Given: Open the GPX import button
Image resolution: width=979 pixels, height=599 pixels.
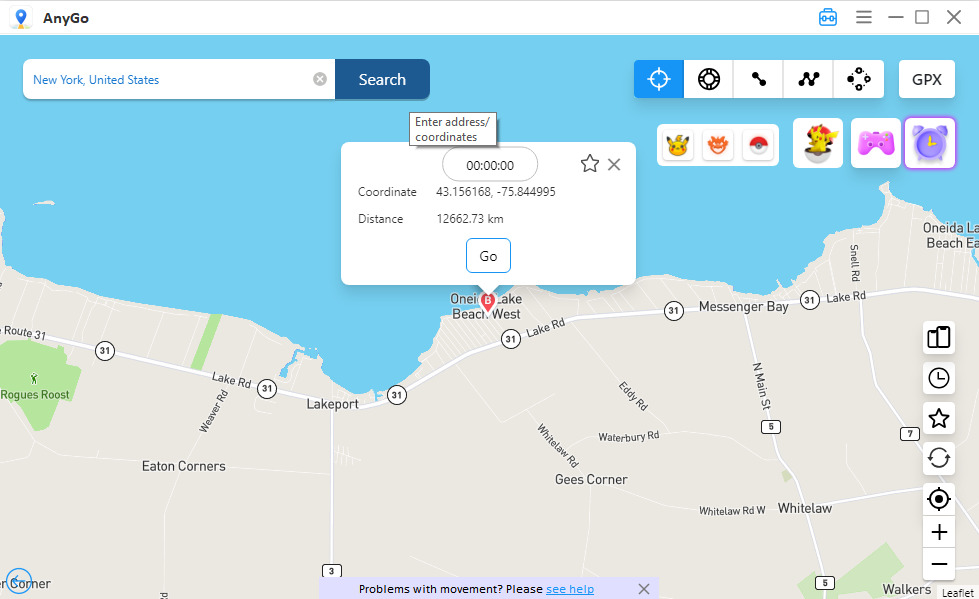Looking at the screenshot, I should [x=927, y=79].
